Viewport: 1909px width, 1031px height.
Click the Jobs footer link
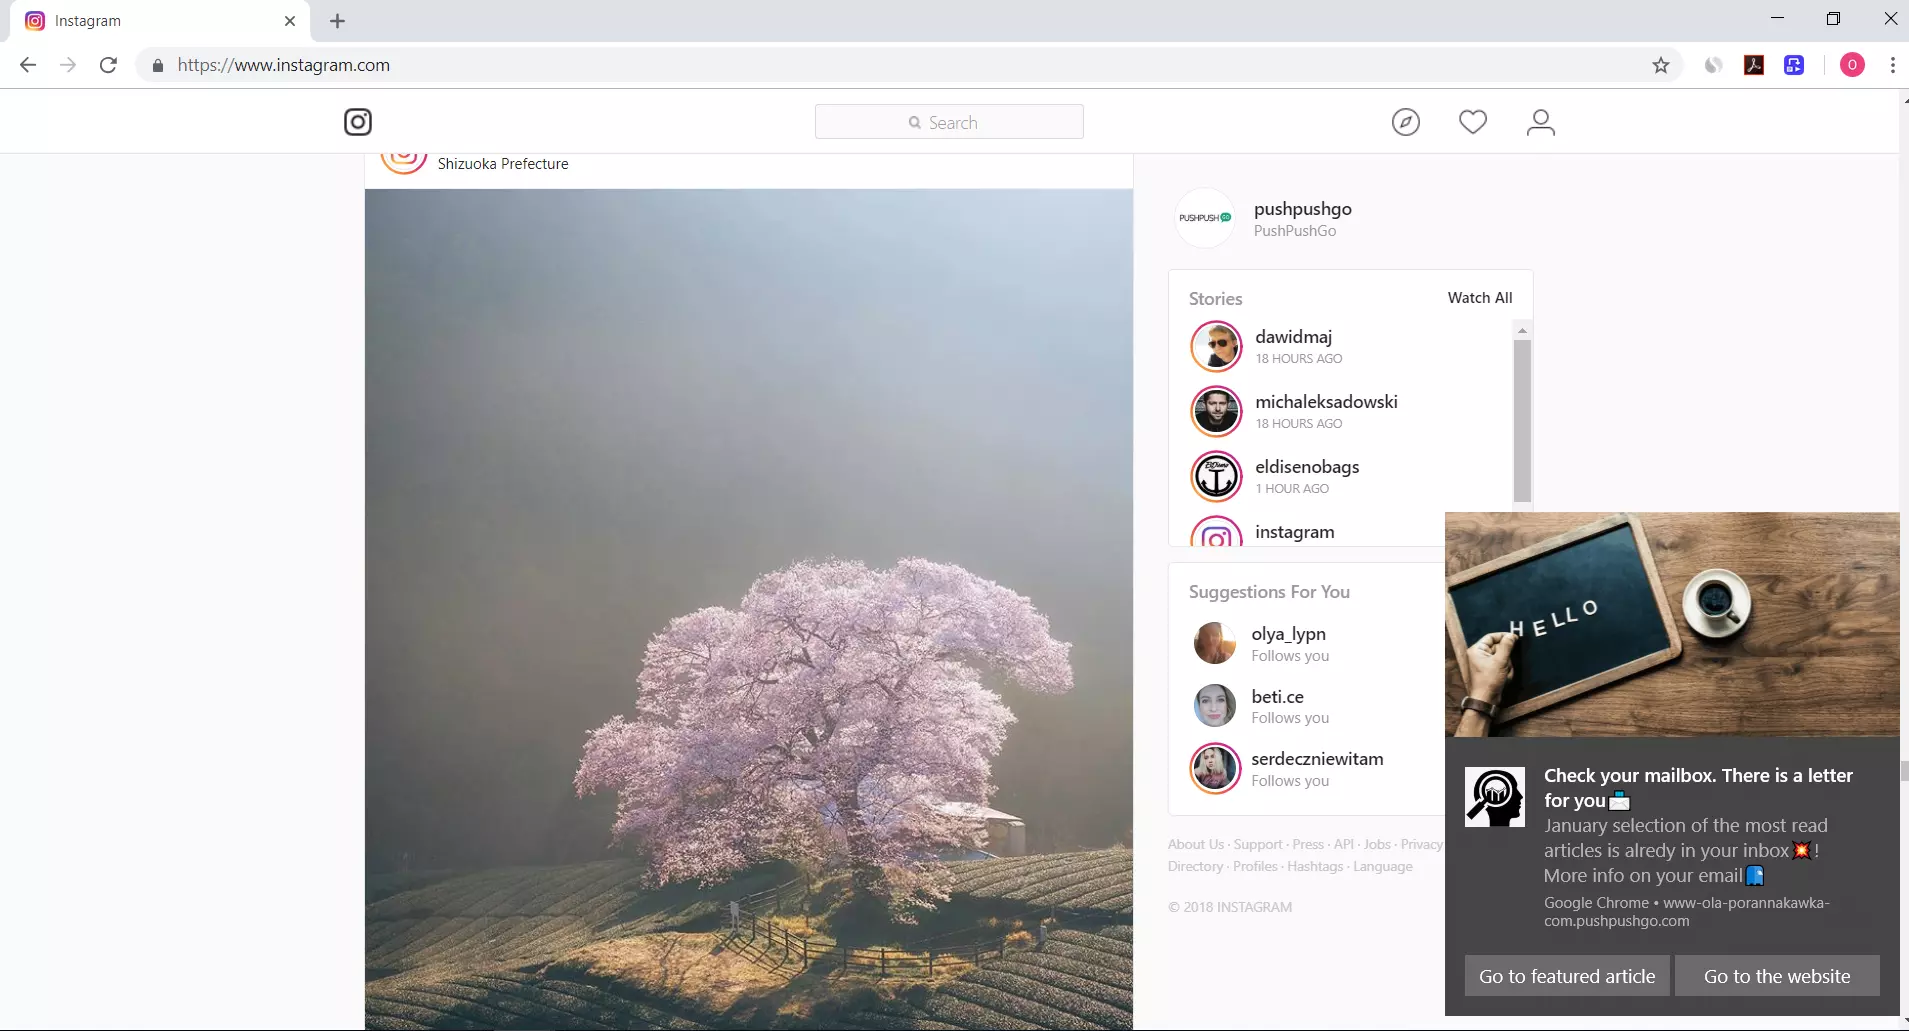1377,845
